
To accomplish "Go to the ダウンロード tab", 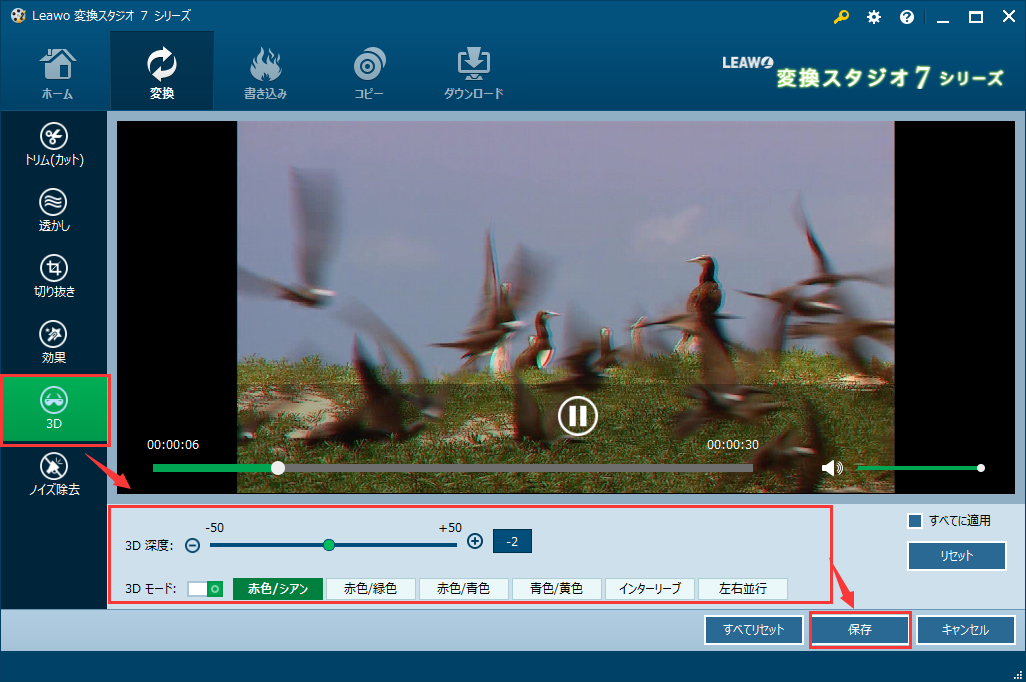I will coord(473,72).
